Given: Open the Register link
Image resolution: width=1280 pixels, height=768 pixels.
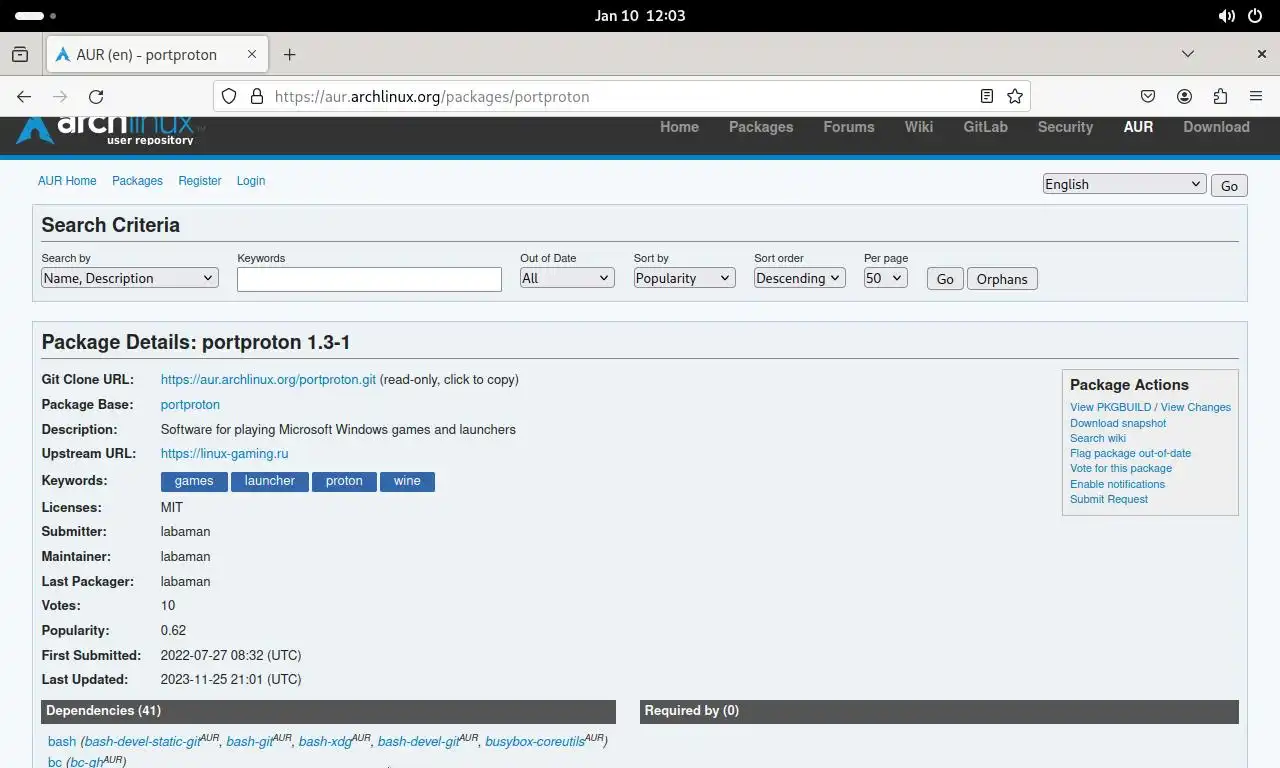Looking at the screenshot, I should [200, 181].
